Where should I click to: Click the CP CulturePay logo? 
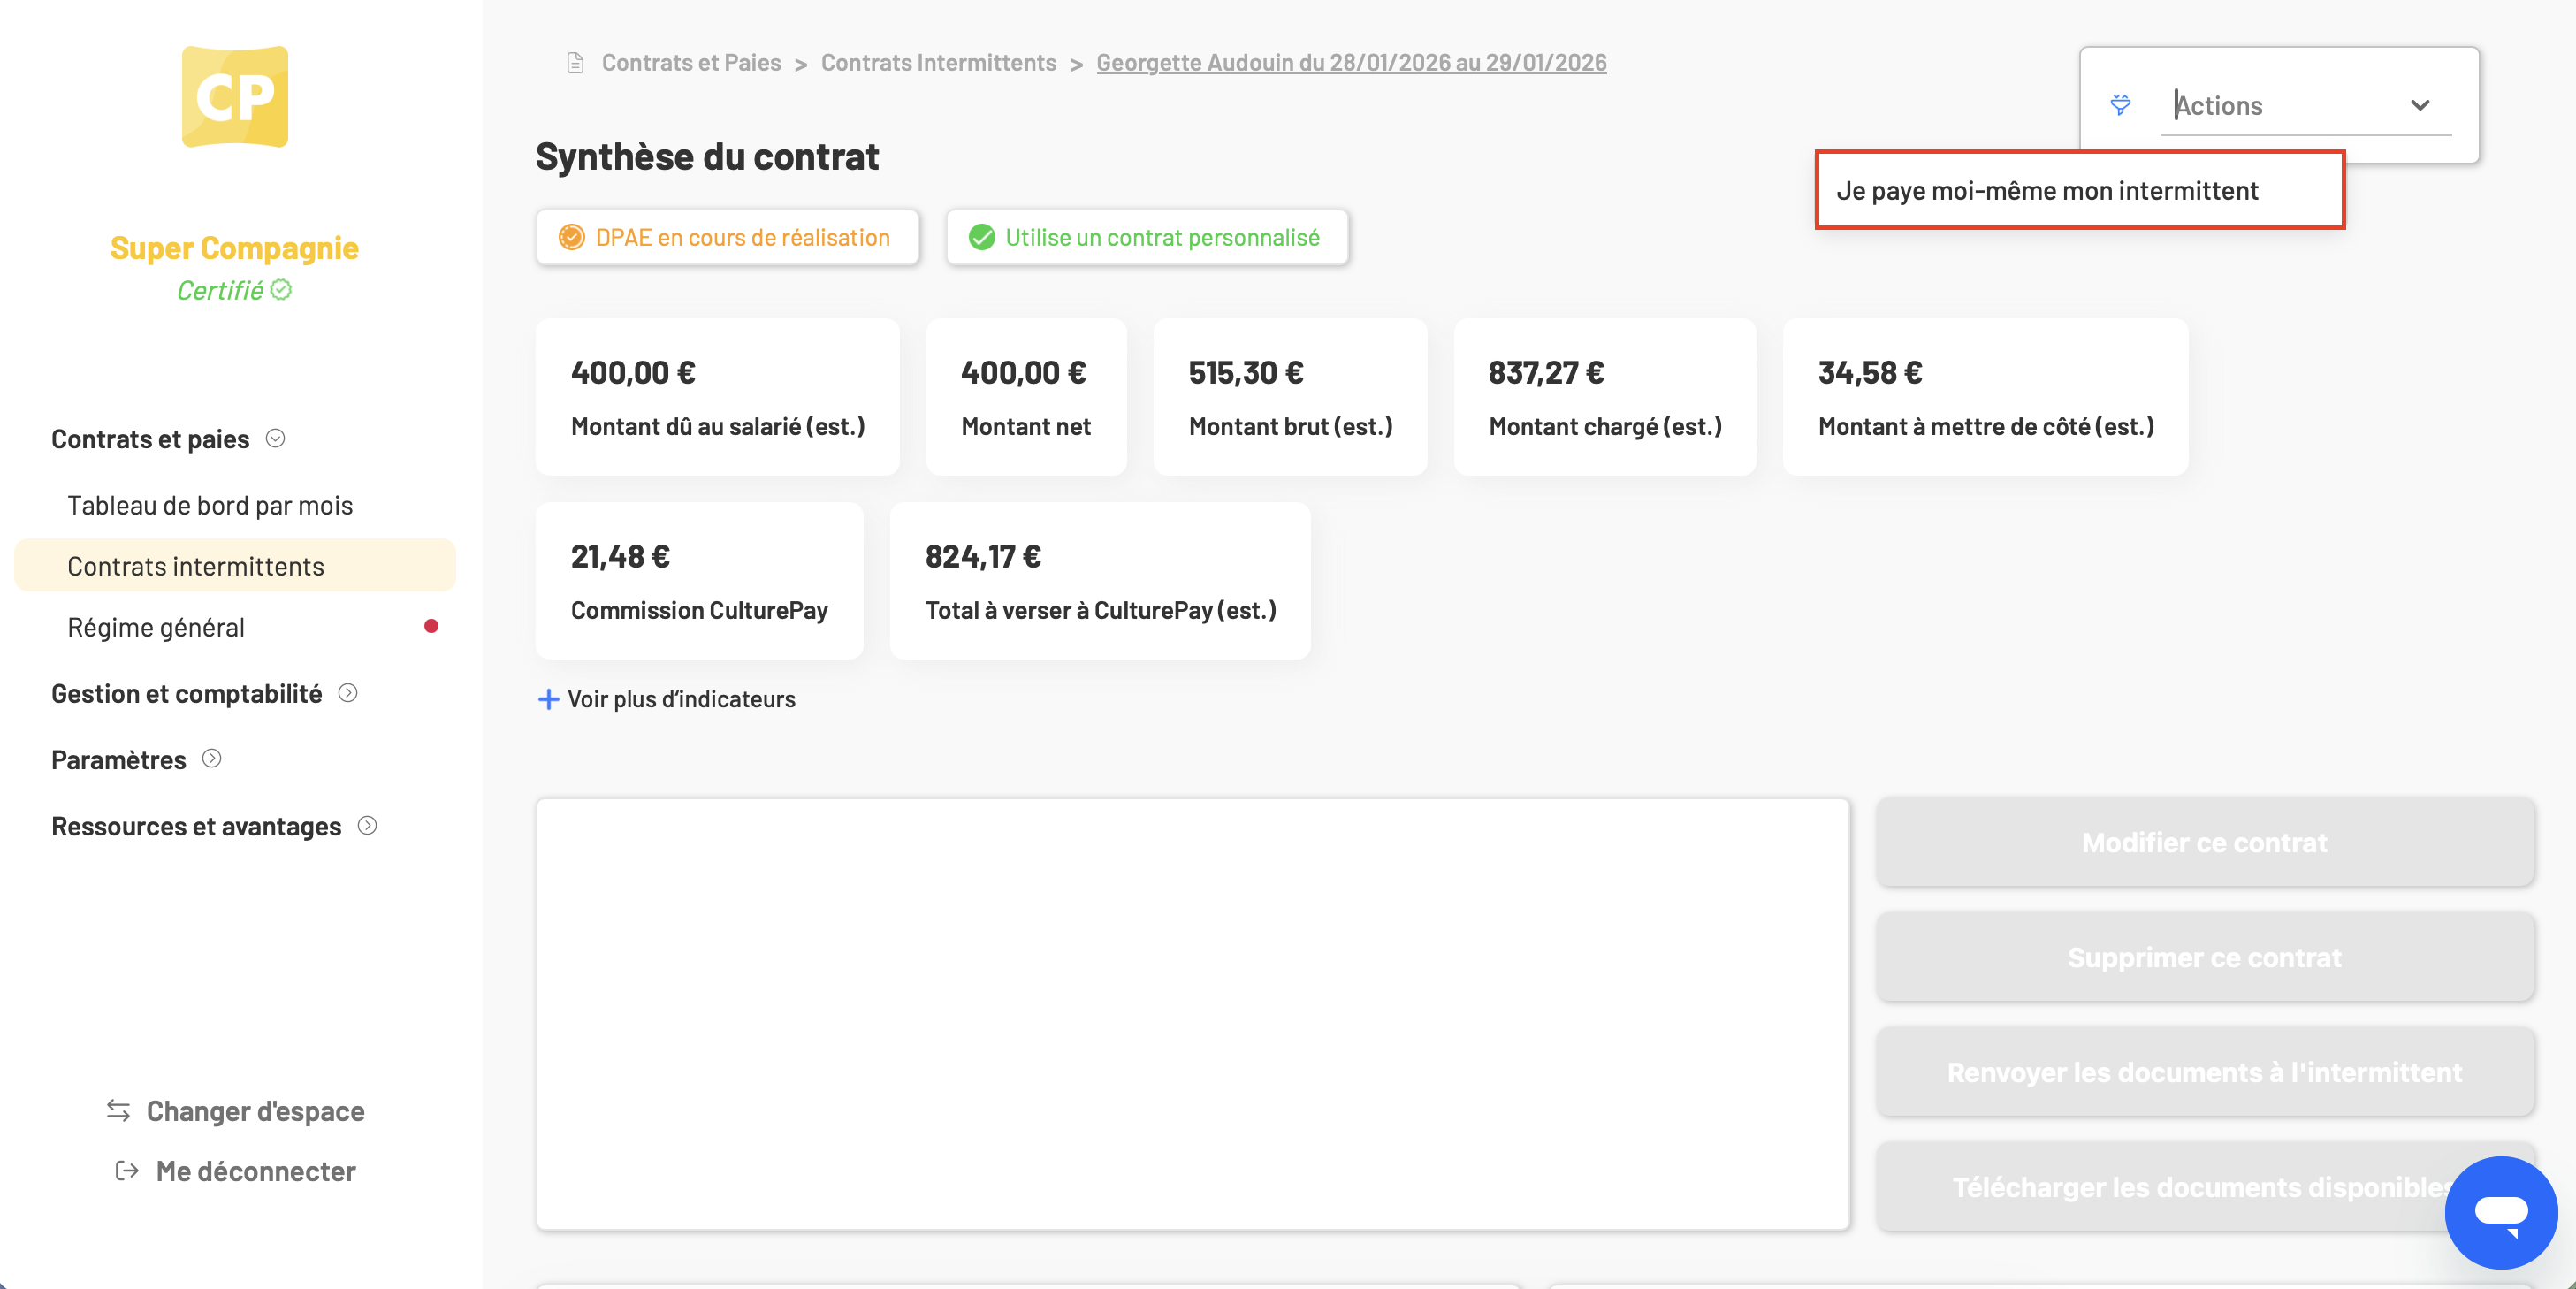235,97
